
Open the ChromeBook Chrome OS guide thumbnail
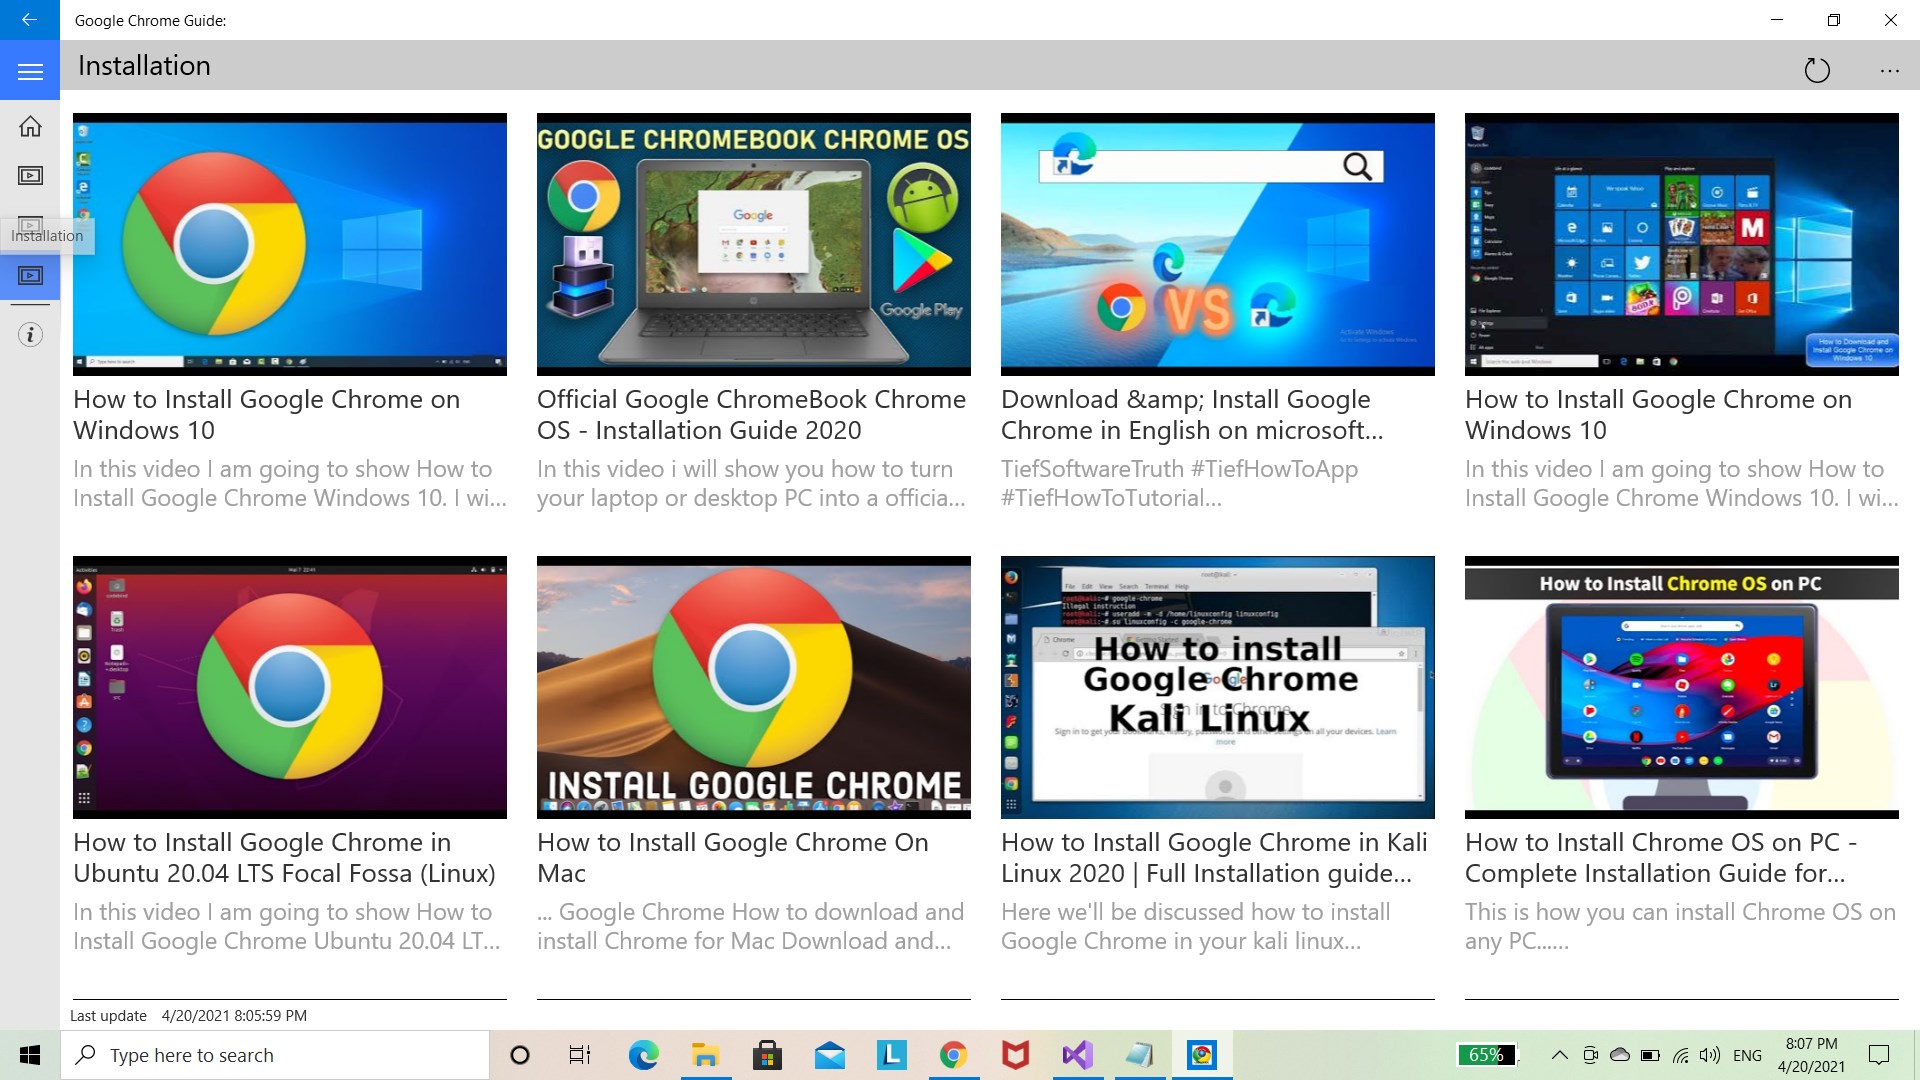click(753, 244)
